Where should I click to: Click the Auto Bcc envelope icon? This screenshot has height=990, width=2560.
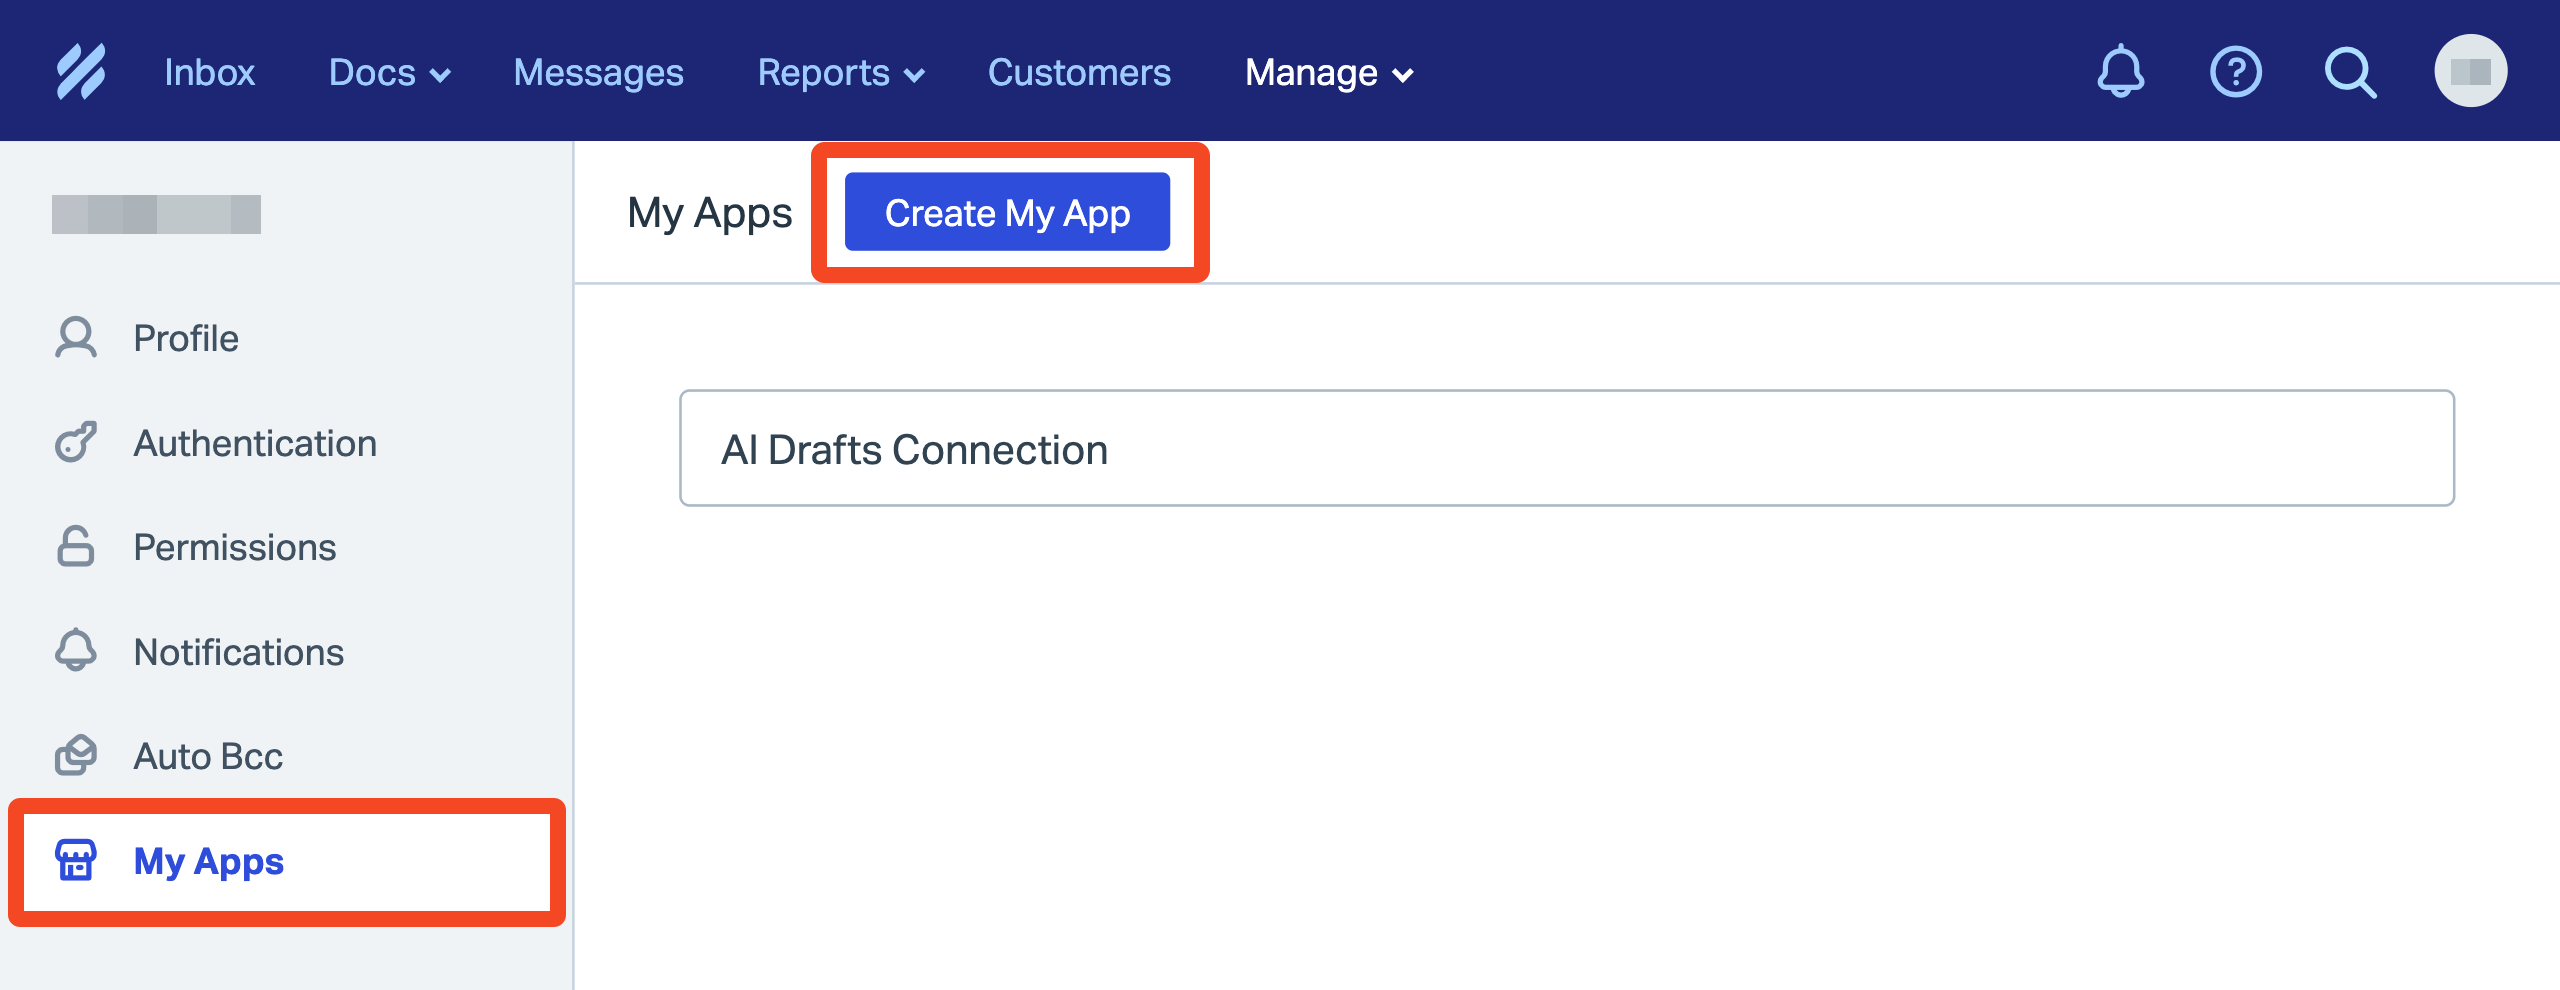76,756
